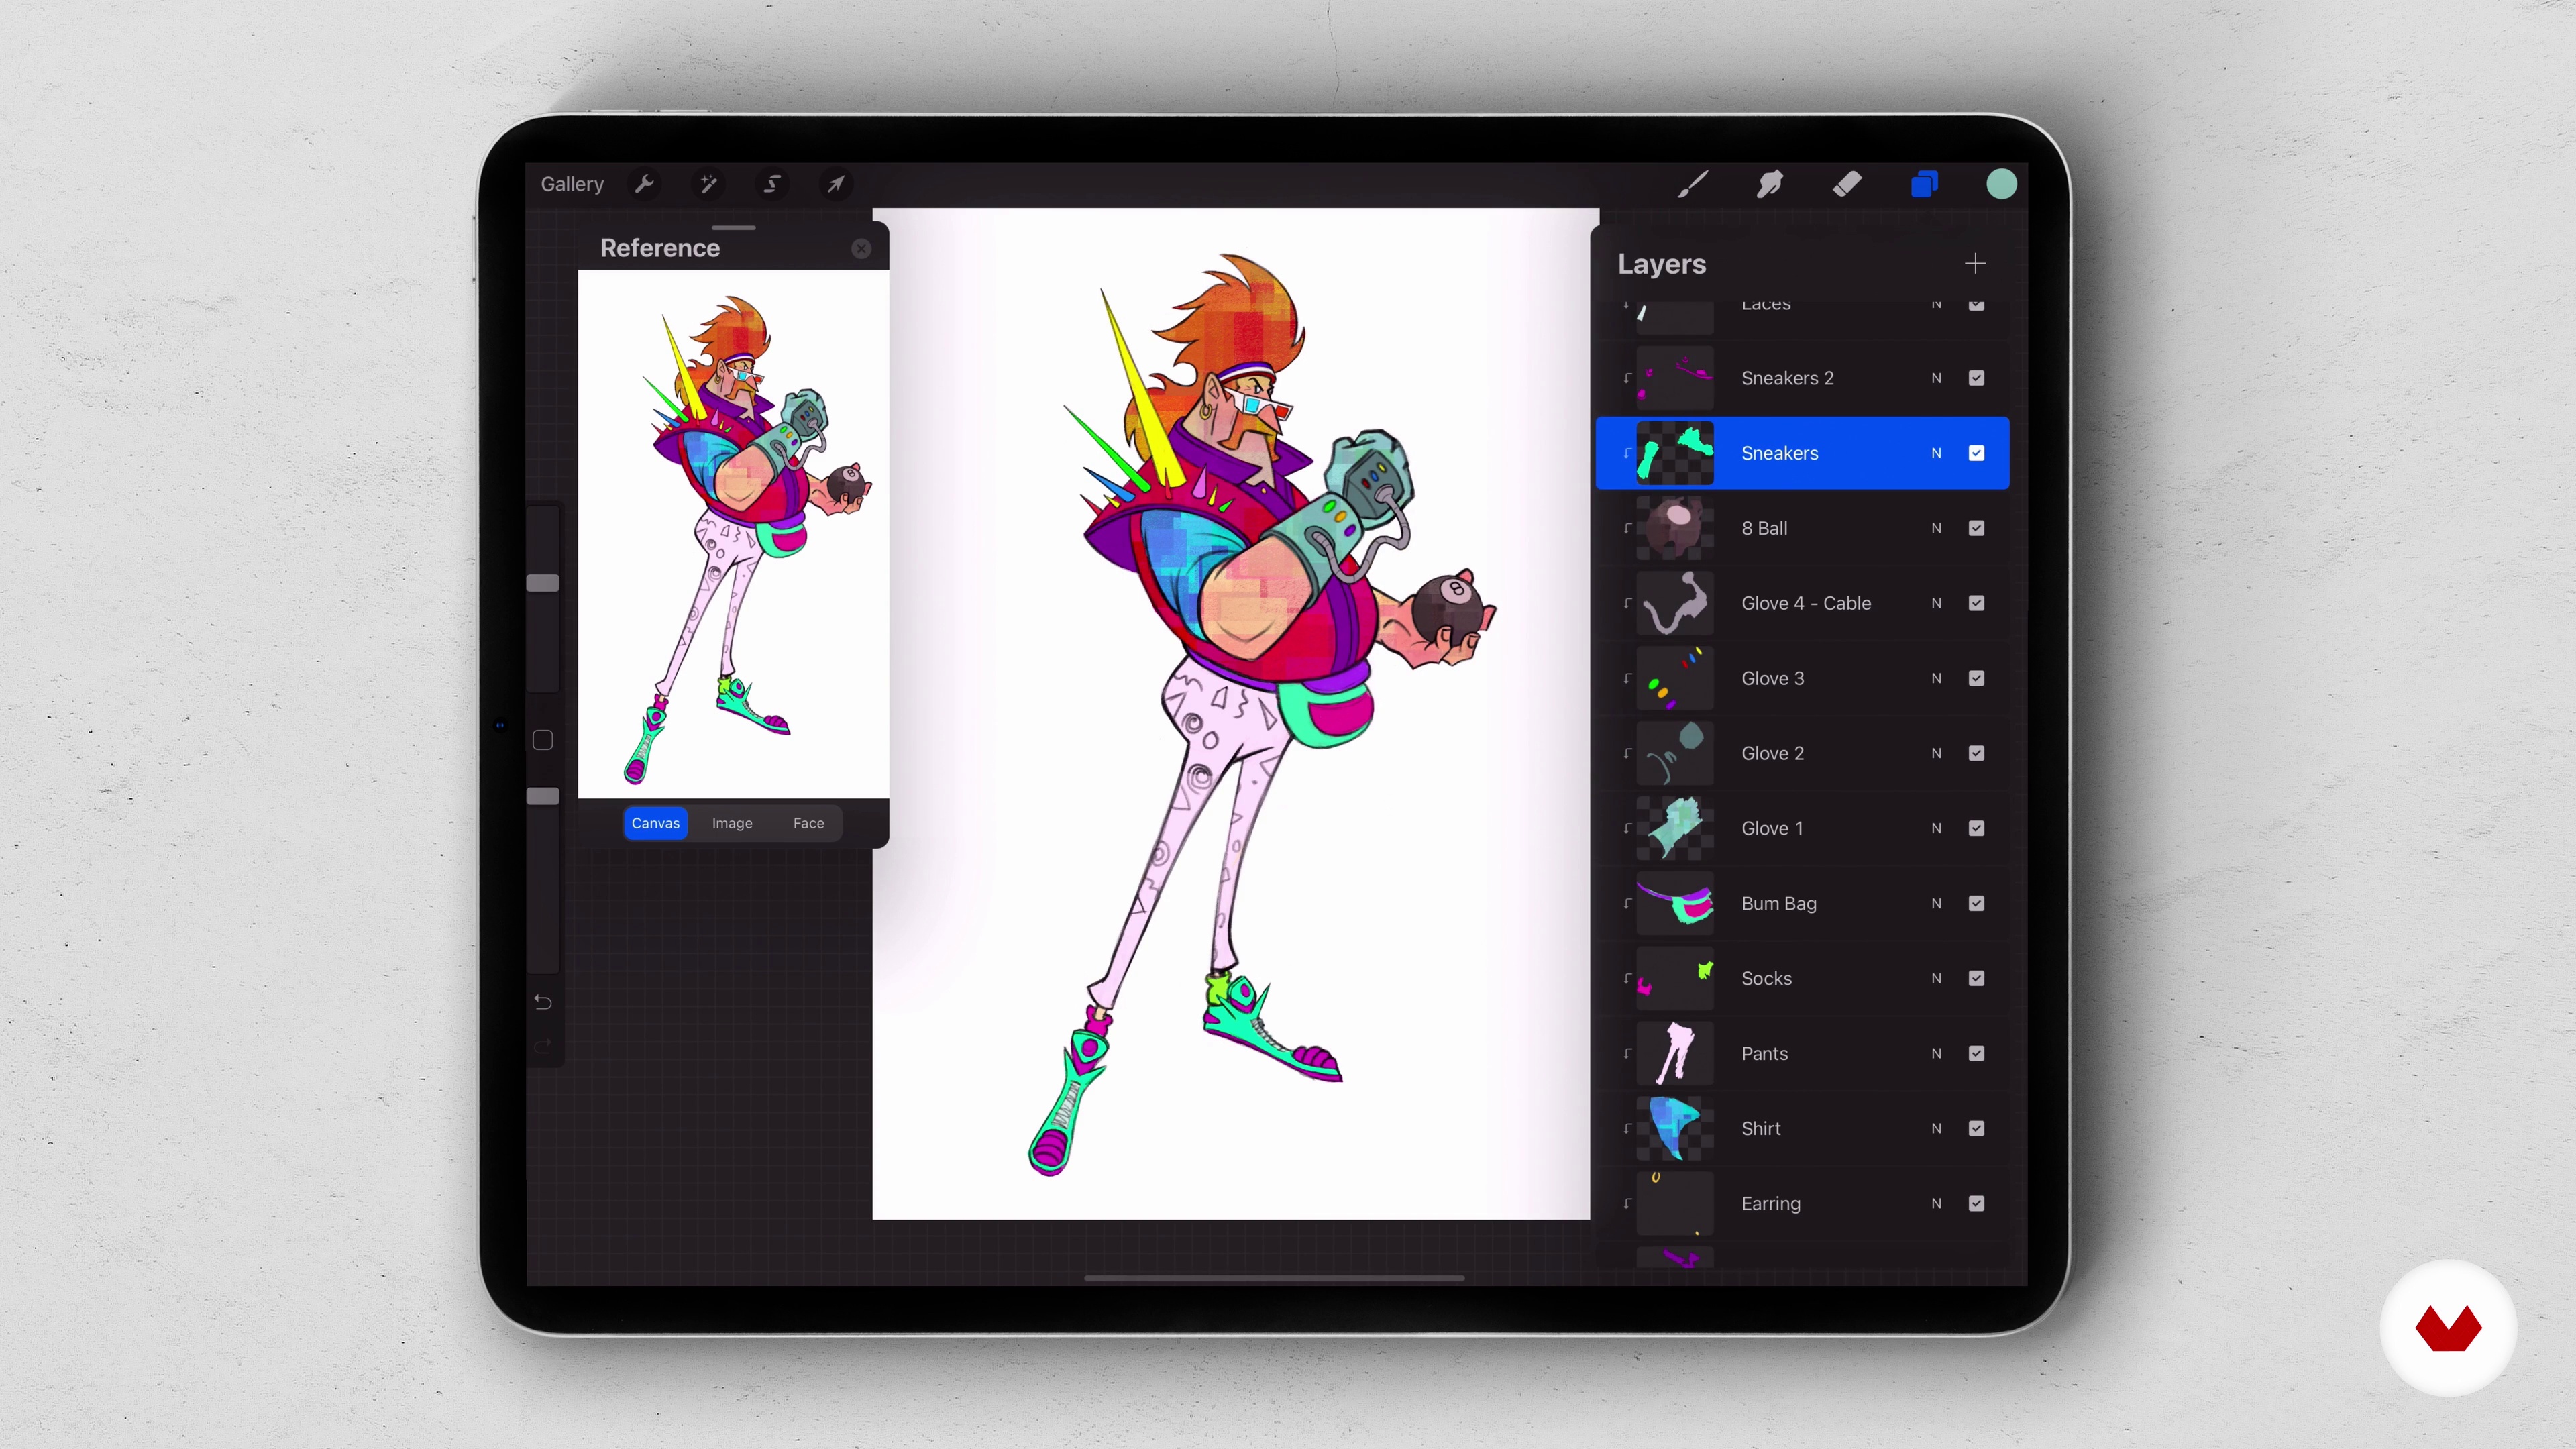Select the Shirt layer thumbnail
This screenshot has height=1449, width=2576.
[x=1675, y=1128]
